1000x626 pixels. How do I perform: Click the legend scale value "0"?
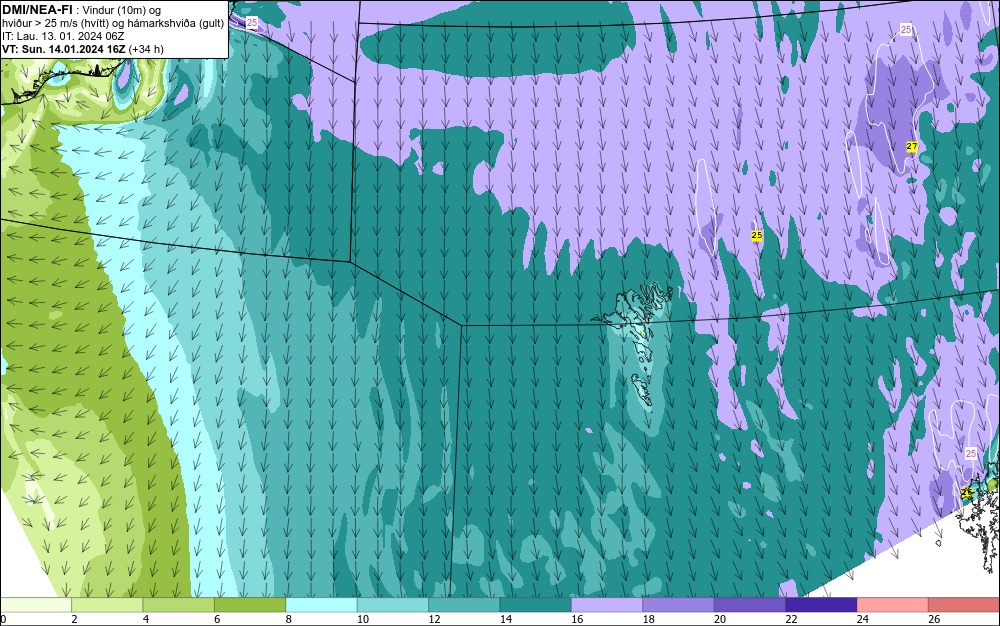click(x=3, y=619)
